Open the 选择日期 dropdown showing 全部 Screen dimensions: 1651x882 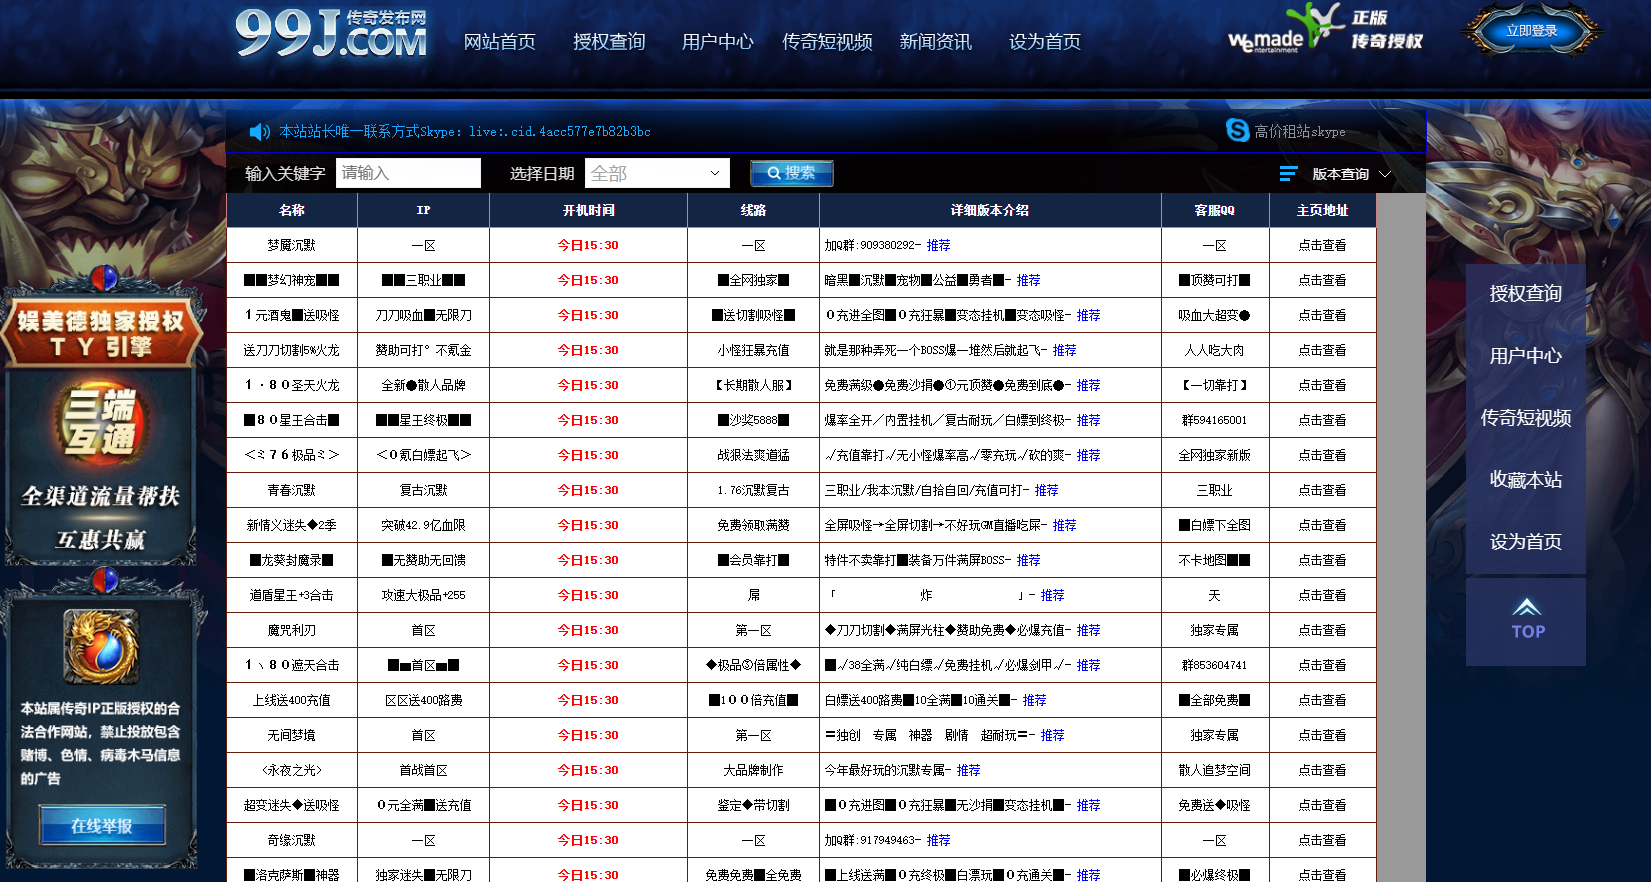click(x=657, y=173)
